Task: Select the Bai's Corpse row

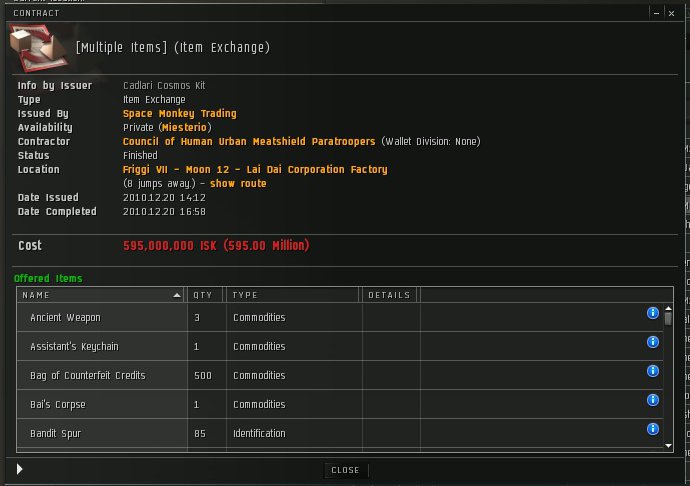Action: coord(340,405)
